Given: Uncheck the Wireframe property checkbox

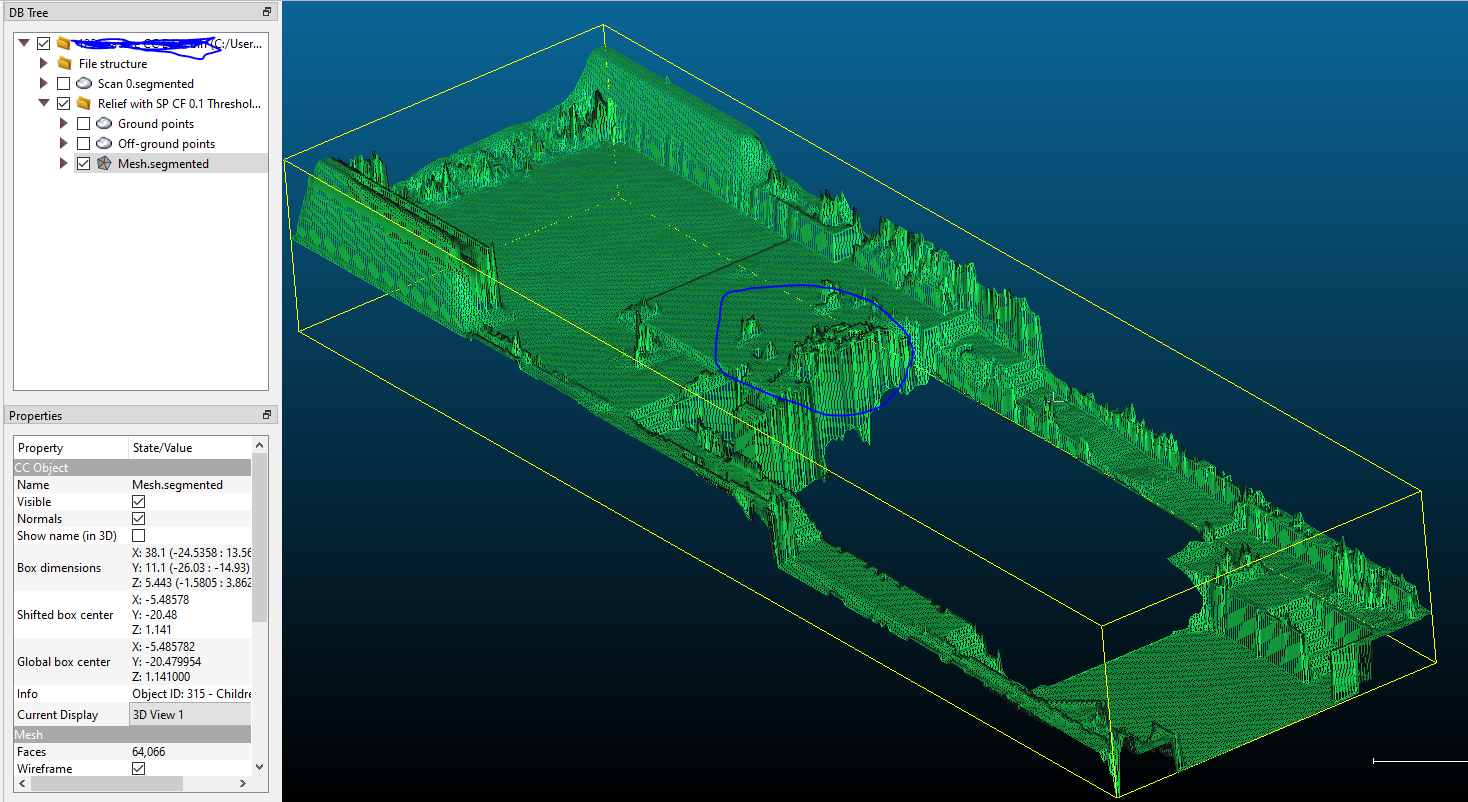Looking at the screenshot, I should (139, 769).
